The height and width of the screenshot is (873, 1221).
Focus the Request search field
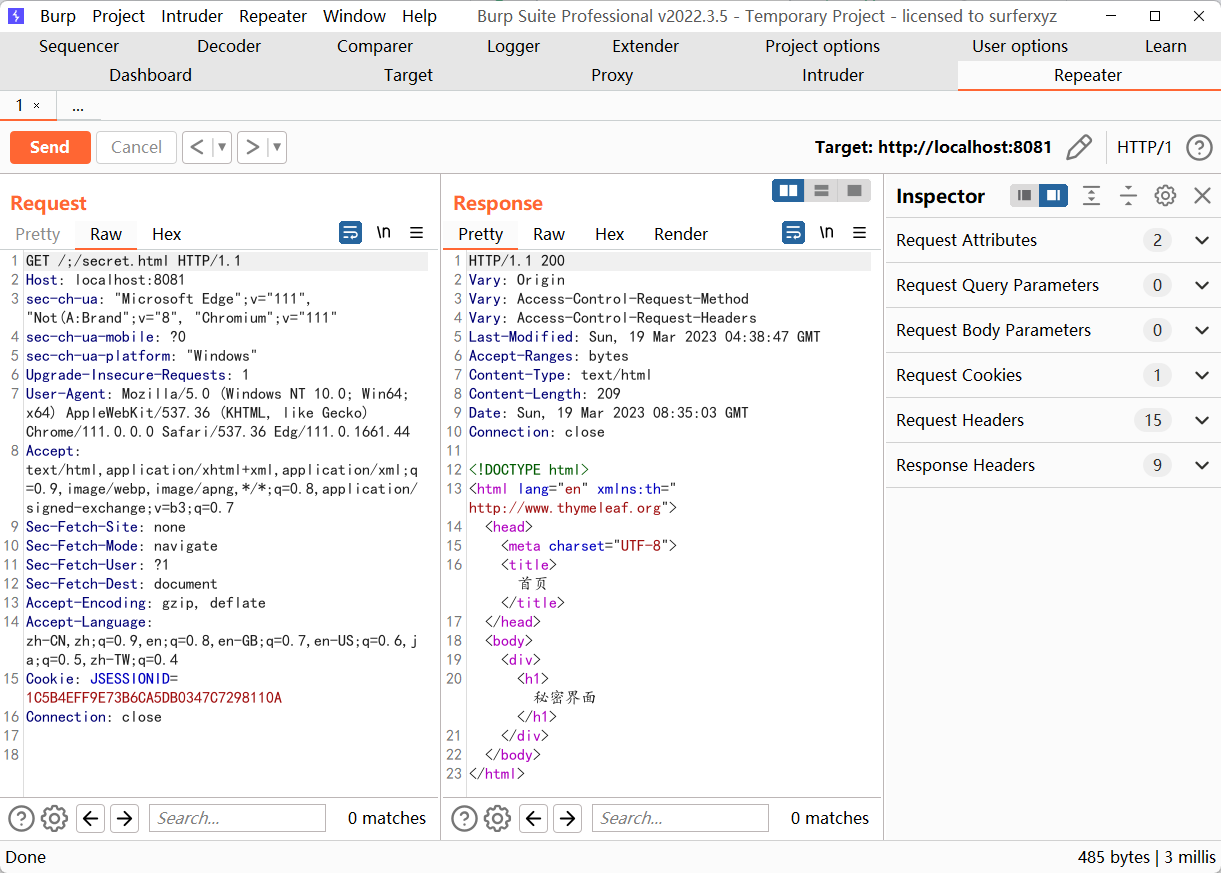click(237, 818)
